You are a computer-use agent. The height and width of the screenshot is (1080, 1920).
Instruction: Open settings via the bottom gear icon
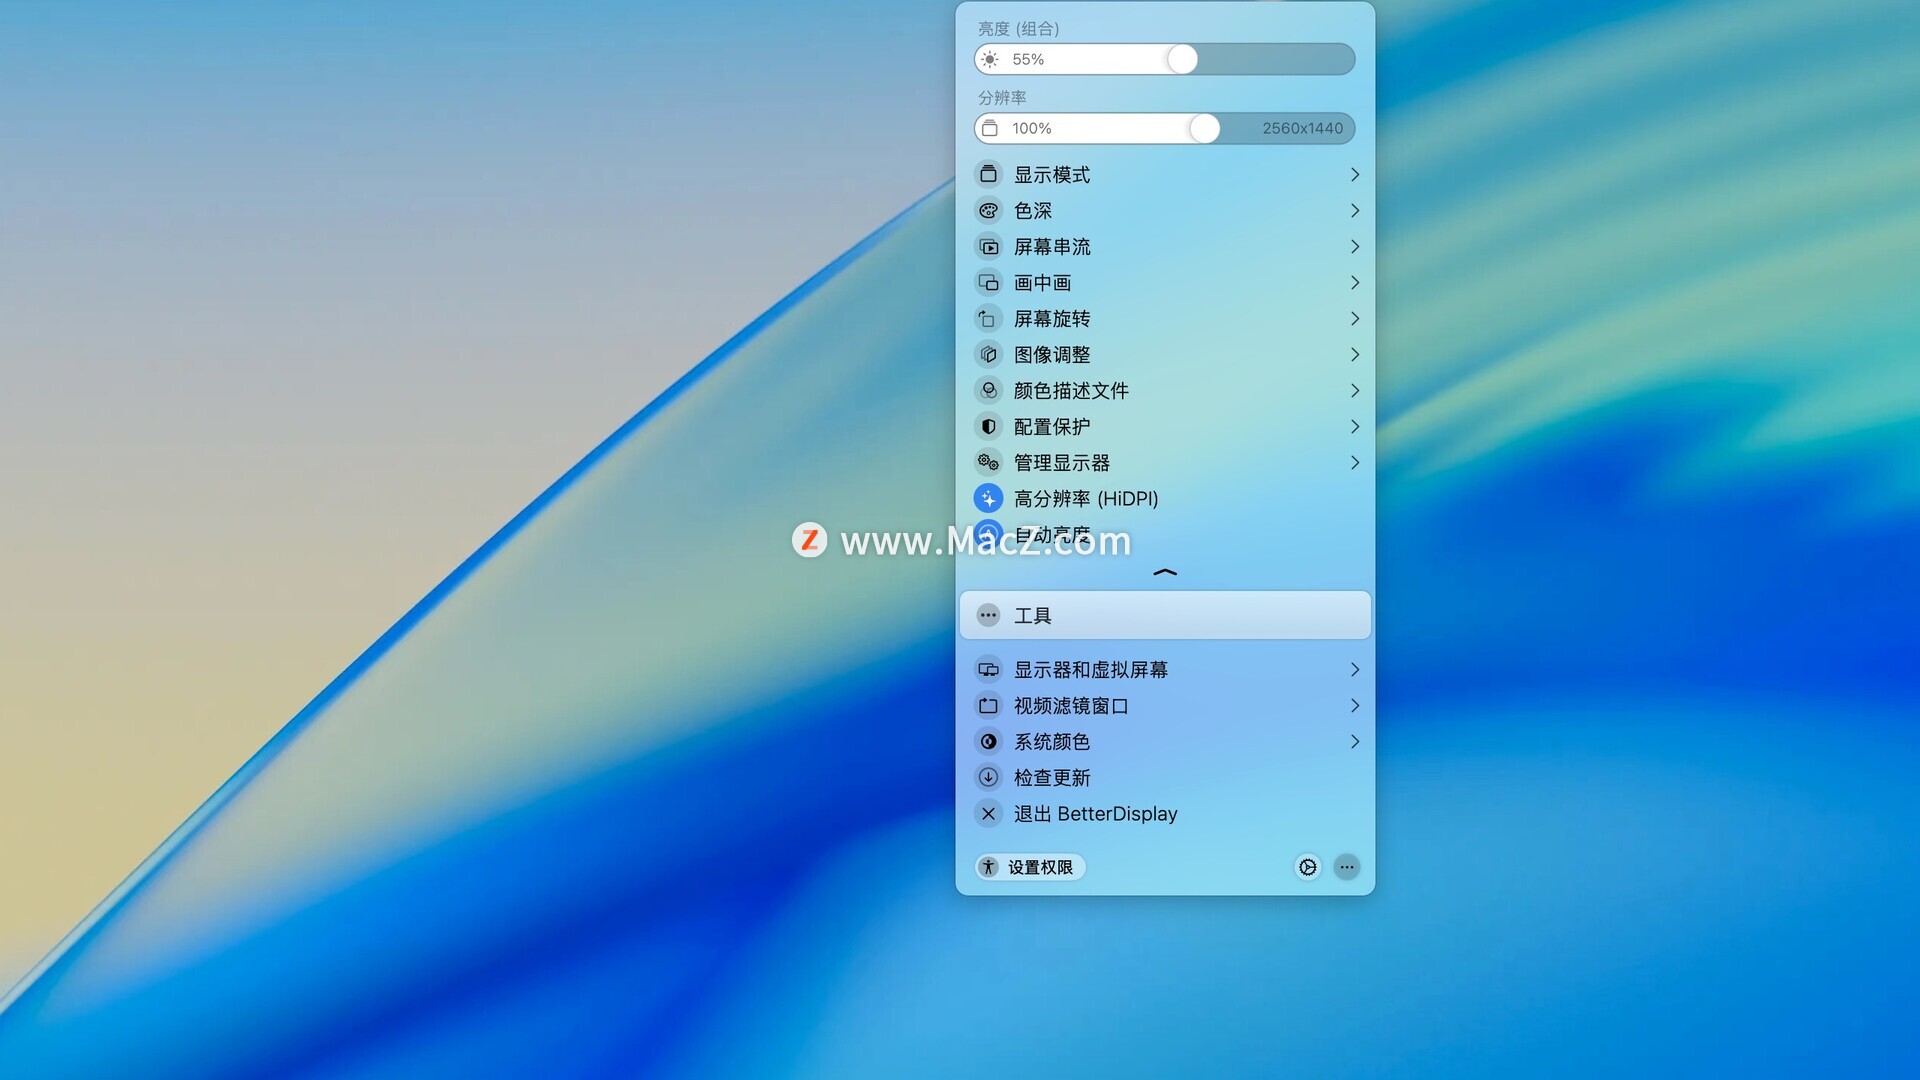(1307, 867)
